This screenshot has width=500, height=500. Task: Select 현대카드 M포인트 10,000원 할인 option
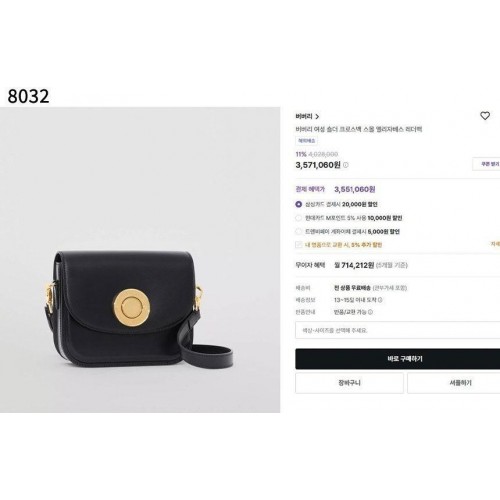(299, 218)
